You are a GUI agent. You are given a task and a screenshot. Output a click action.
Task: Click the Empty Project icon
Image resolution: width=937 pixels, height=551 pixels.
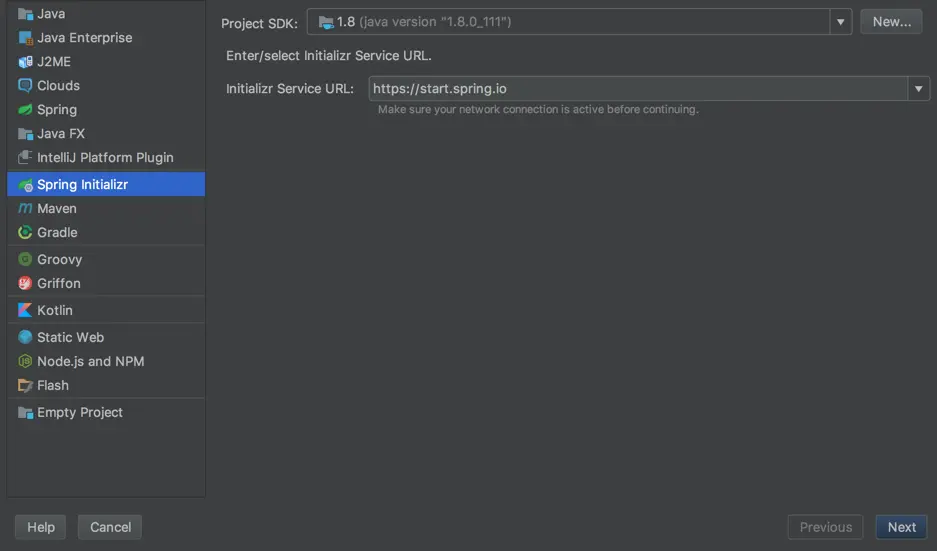(25, 412)
